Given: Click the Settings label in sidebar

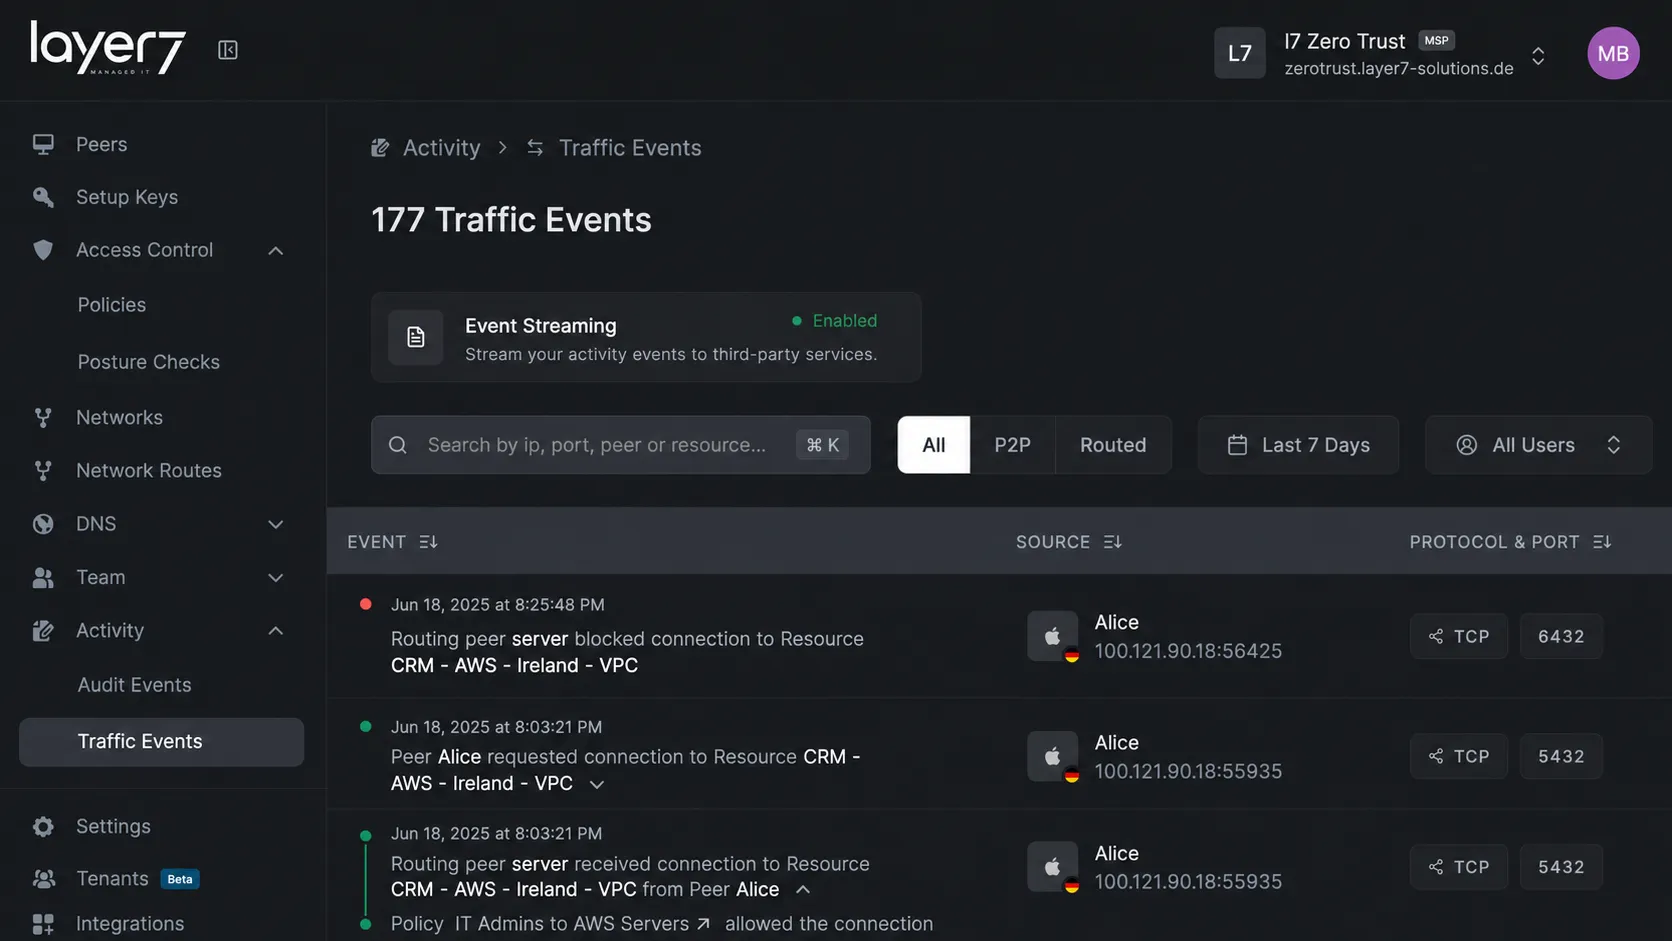Looking at the screenshot, I should click(113, 826).
